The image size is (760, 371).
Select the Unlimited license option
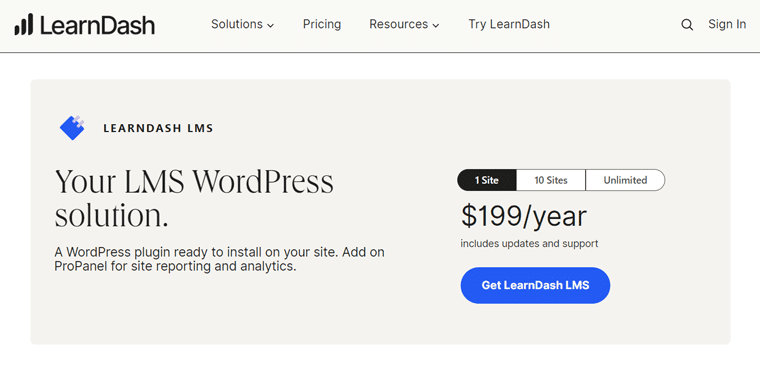pos(625,180)
